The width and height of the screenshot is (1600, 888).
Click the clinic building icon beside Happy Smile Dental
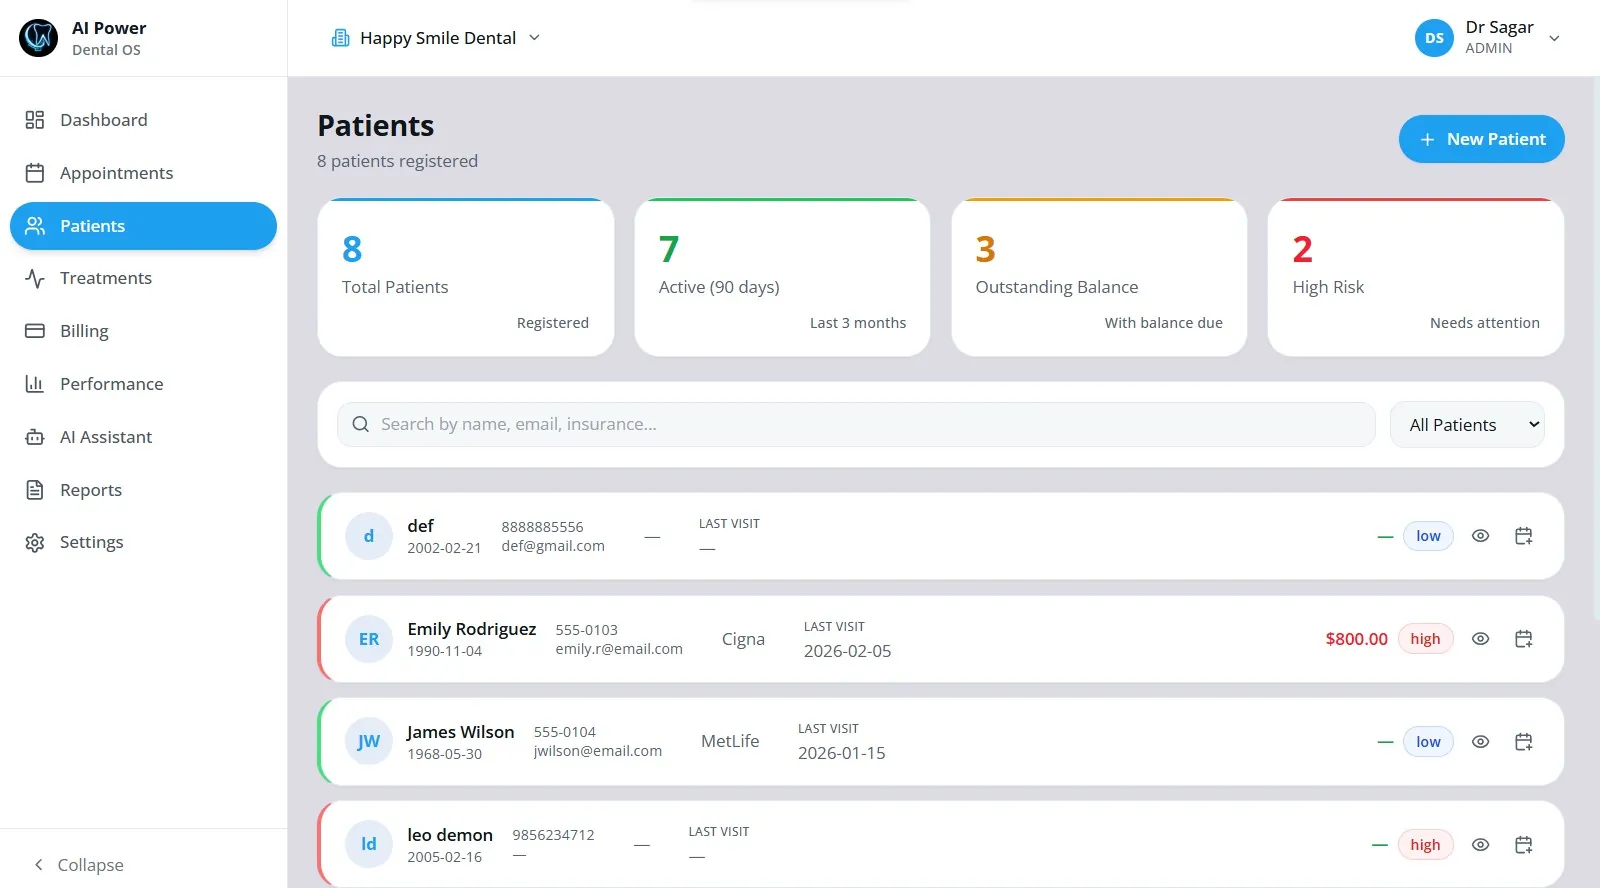[341, 38]
